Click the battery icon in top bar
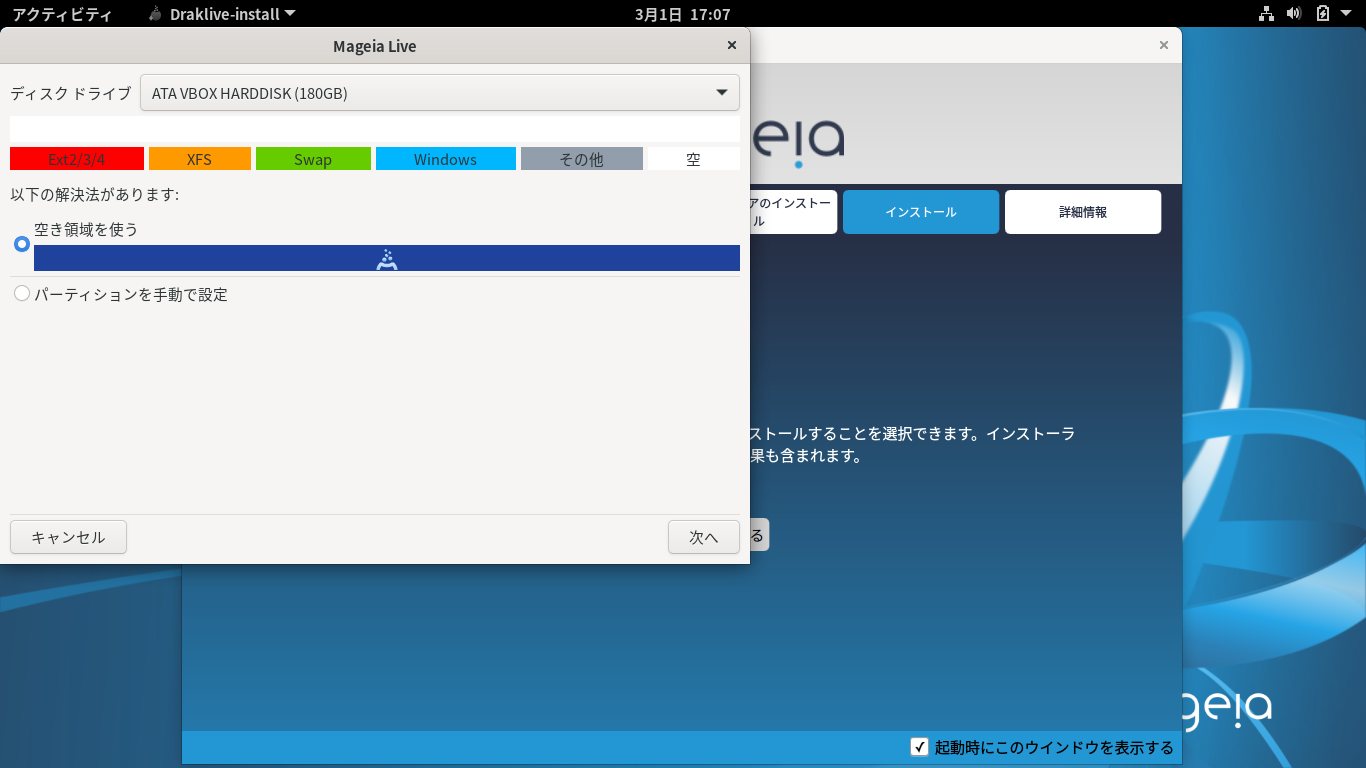Viewport: 1366px width, 768px height. (1323, 14)
